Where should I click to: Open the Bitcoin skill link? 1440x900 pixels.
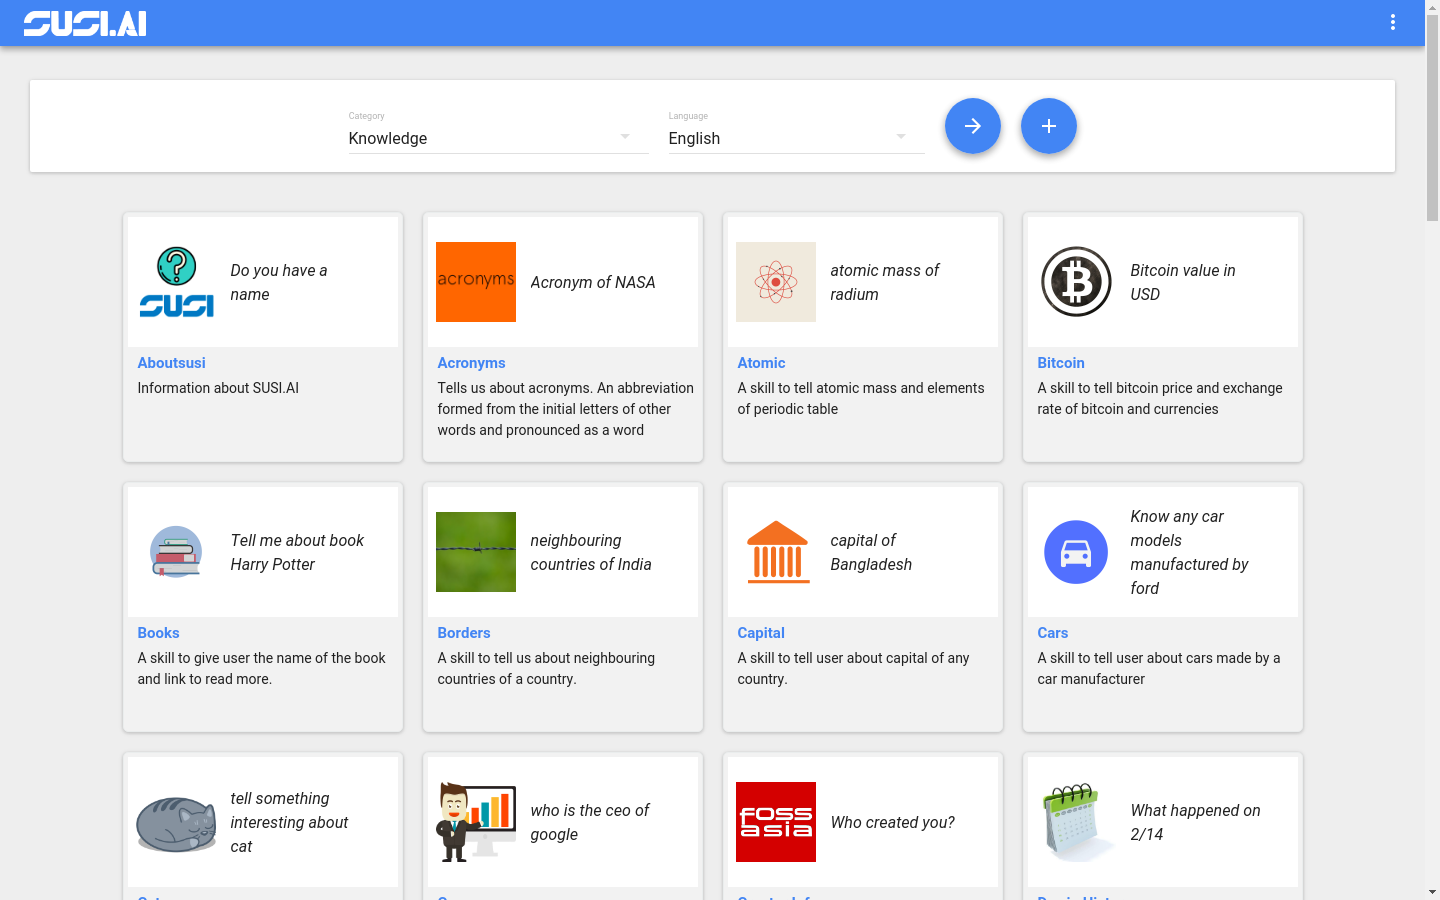coord(1061,363)
